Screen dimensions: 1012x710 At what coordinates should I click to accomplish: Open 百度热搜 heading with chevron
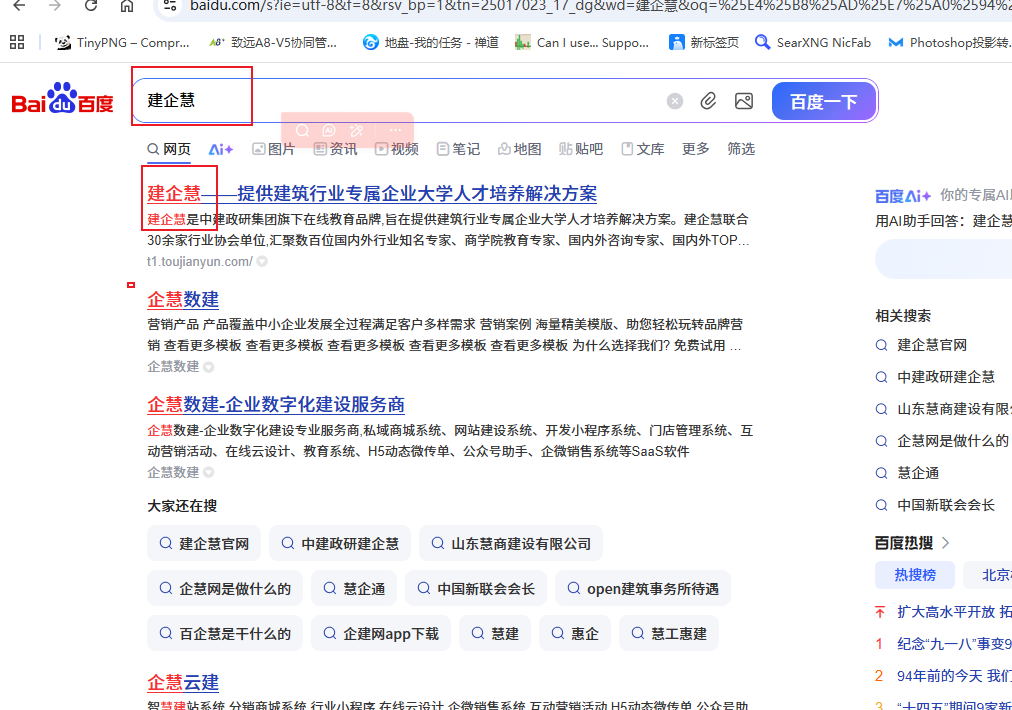[x=912, y=543]
